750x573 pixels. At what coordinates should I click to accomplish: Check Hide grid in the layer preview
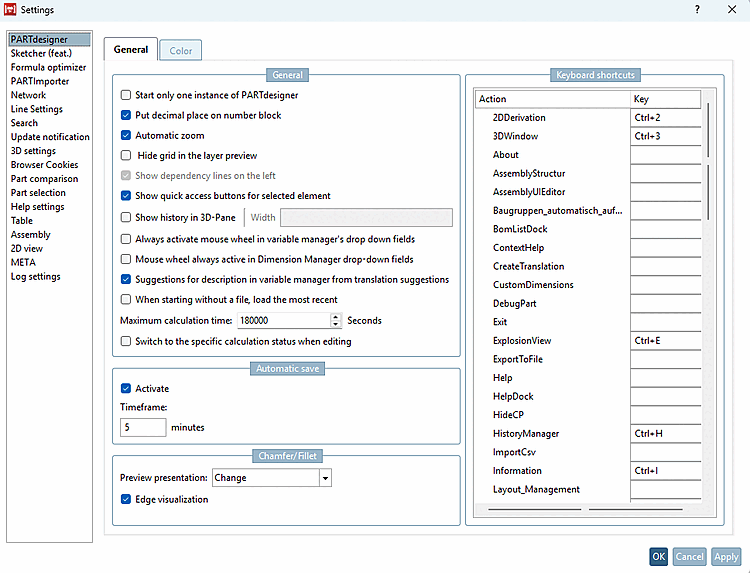pos(126,155)
